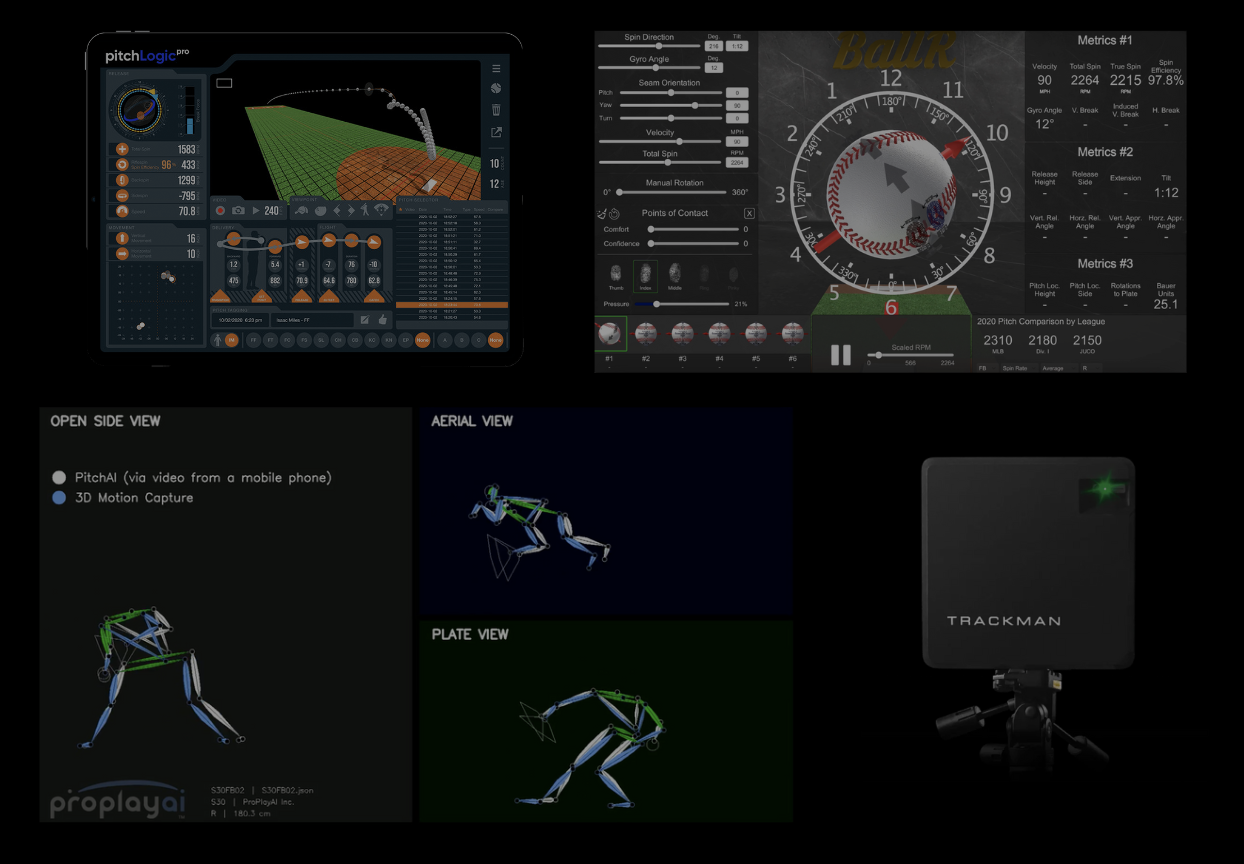Click the pitcher figure icon in bottom row
Image resolution: width=1244 pixels, height=864 pixels.
217,340
